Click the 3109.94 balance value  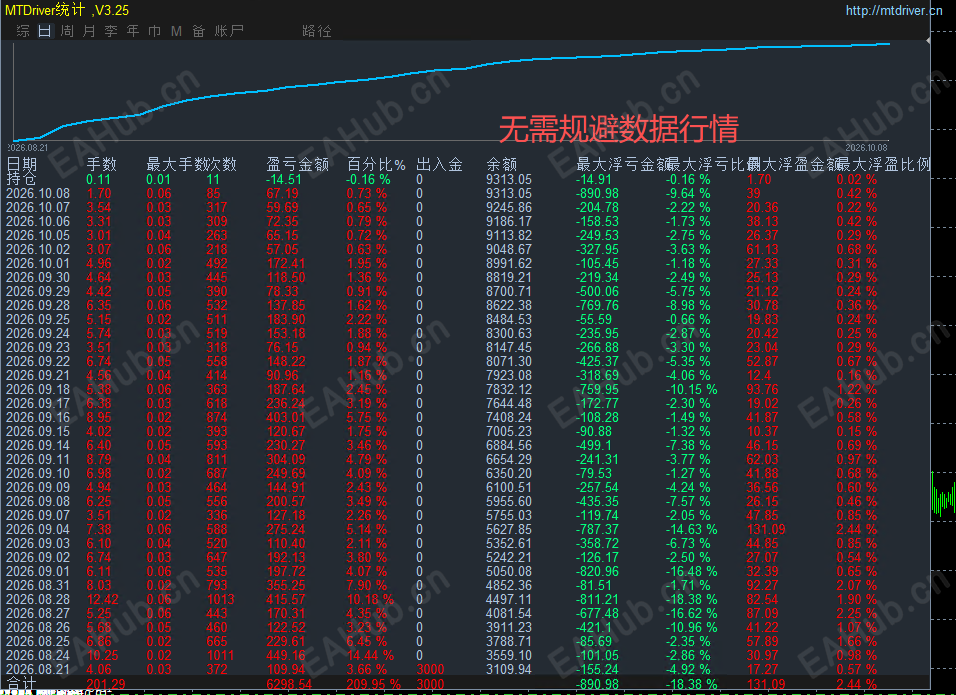509,669
